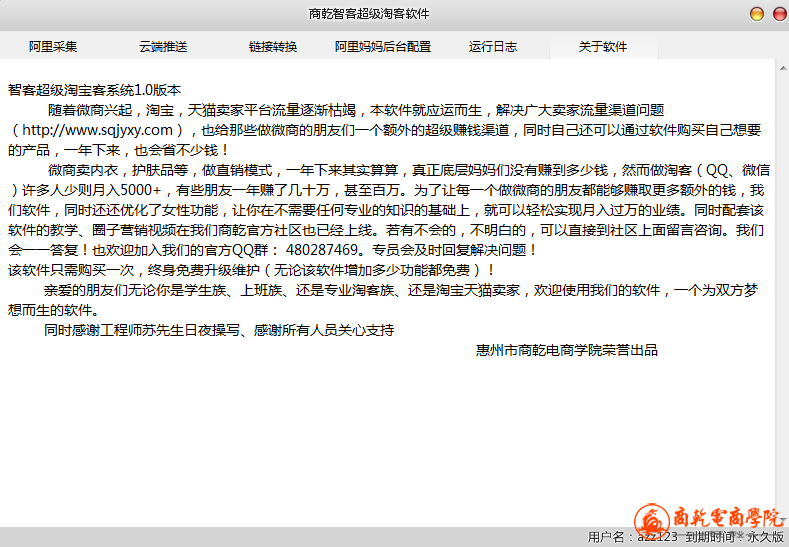View the 运行日志 tab
Screen dimensions: 789x547
pos(493,46)
